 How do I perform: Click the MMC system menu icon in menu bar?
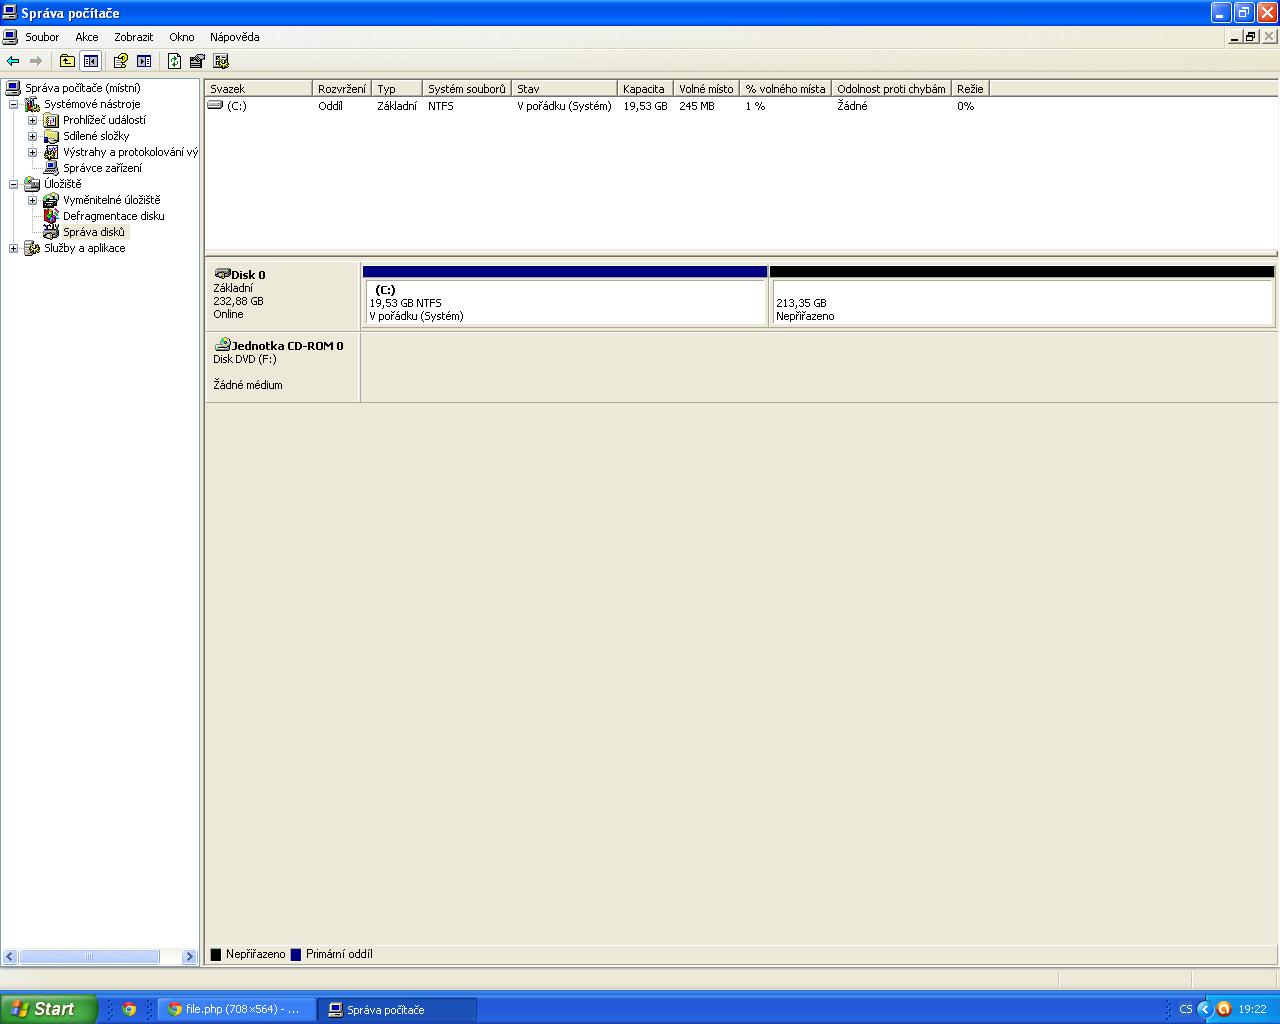click(x=10, y=37)
